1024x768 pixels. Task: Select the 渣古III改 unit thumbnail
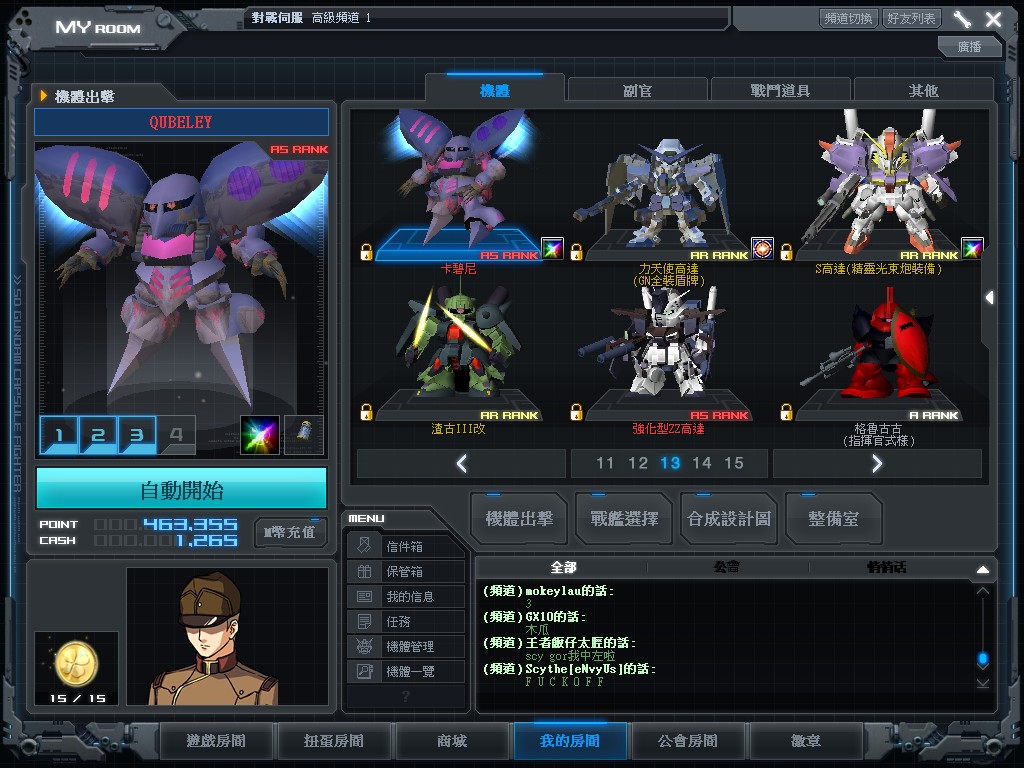click(460, 349)
